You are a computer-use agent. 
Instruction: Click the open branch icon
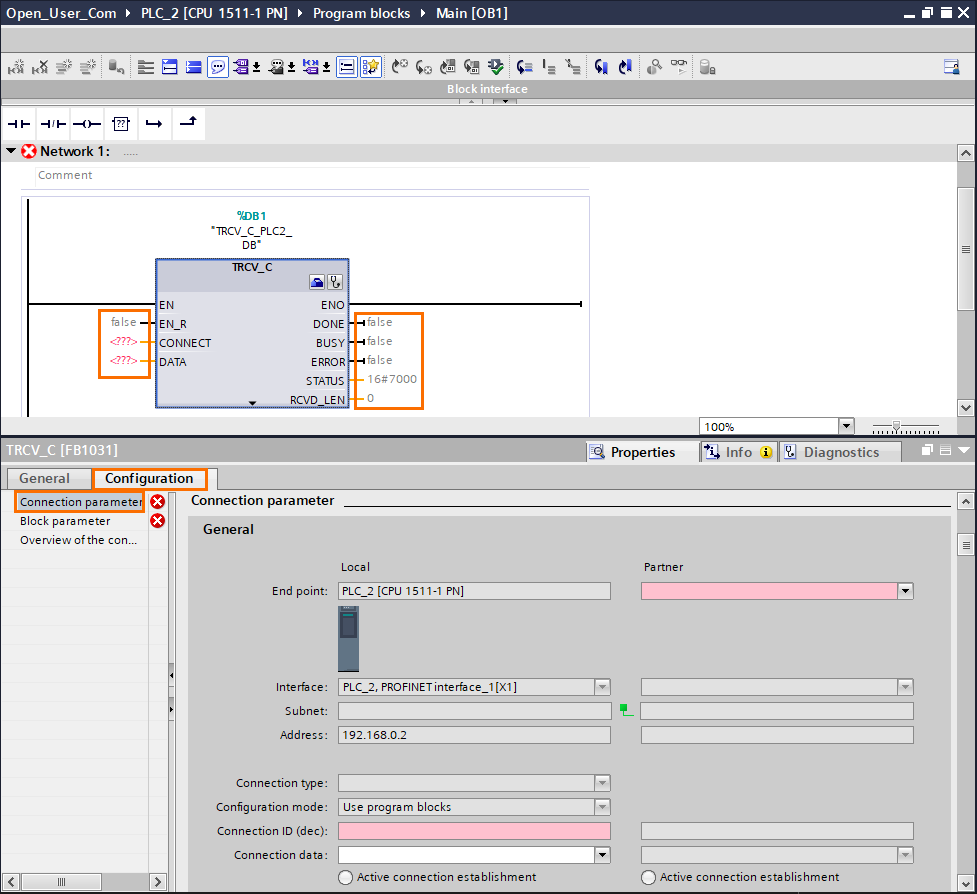[x=153, y=124]
